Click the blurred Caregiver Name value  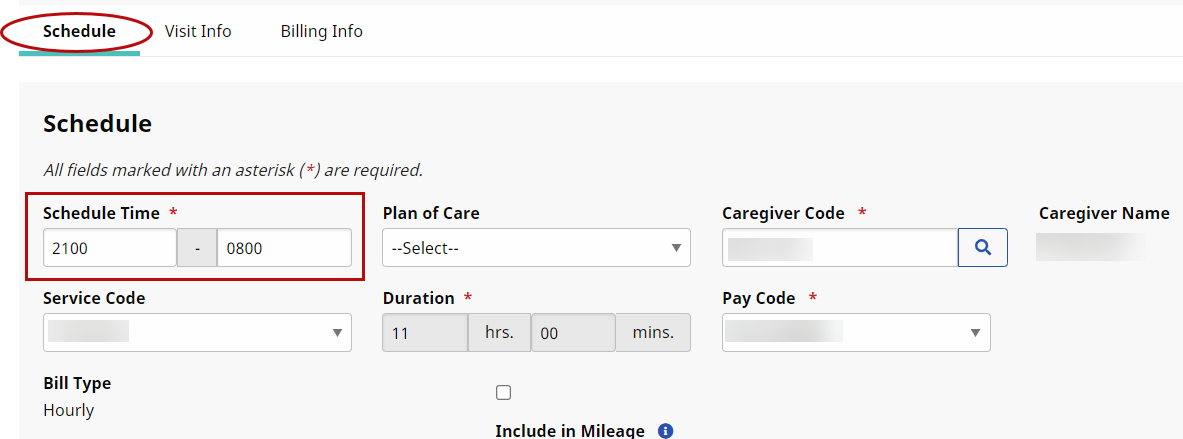(1091, 246)
